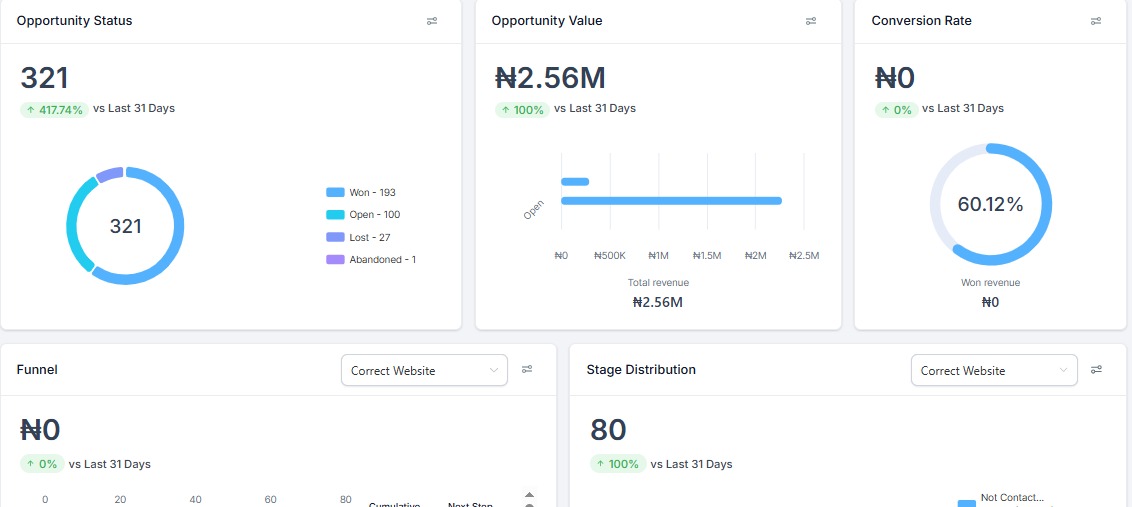The image size is (1132, 507).
Task: Click the ₦1.5M axis label
Action: (708, 256)
